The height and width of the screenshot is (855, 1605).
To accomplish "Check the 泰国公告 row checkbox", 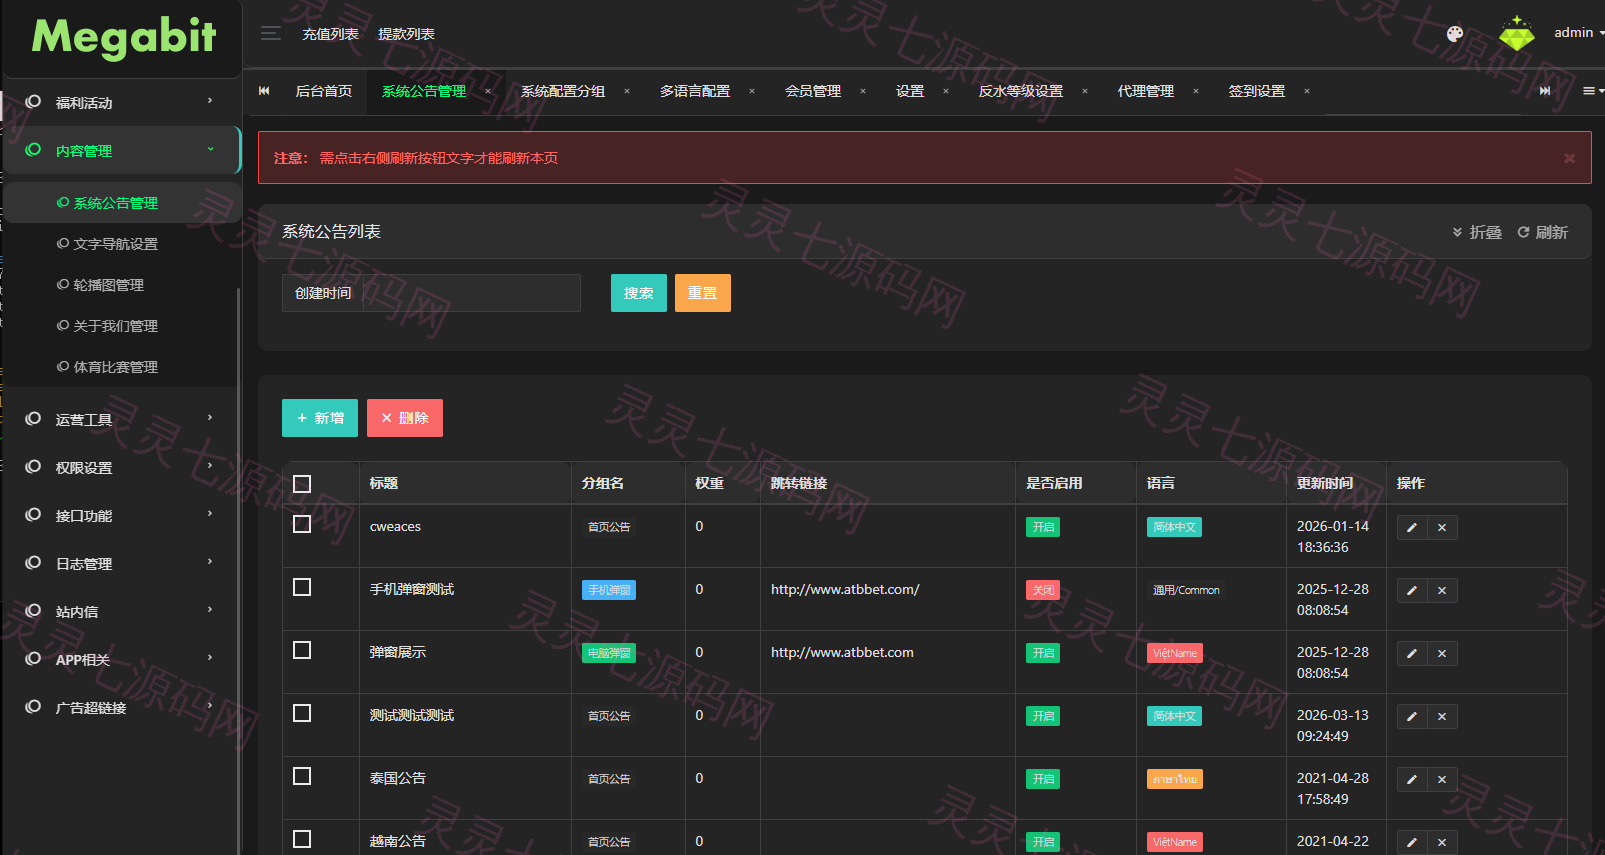I will click(302, 776).
